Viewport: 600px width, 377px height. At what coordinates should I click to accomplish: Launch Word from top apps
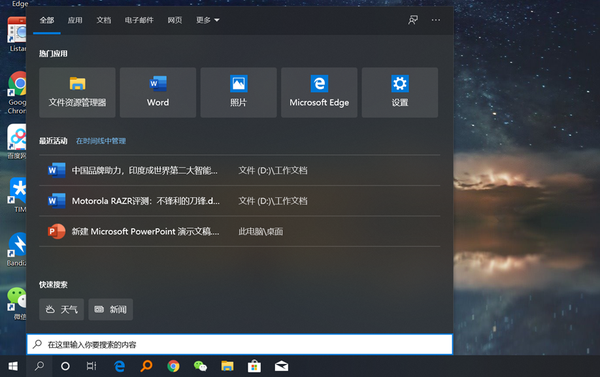(x=158, y=93)
